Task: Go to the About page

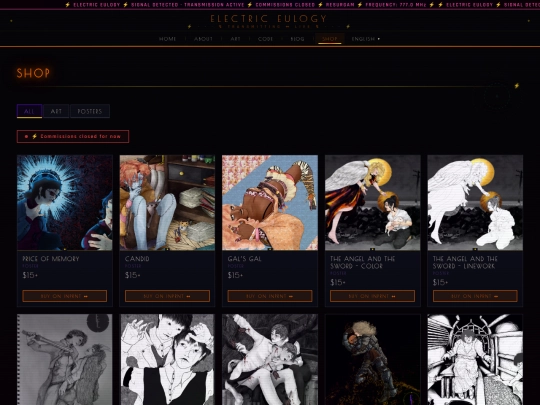Action: (203, 39)
